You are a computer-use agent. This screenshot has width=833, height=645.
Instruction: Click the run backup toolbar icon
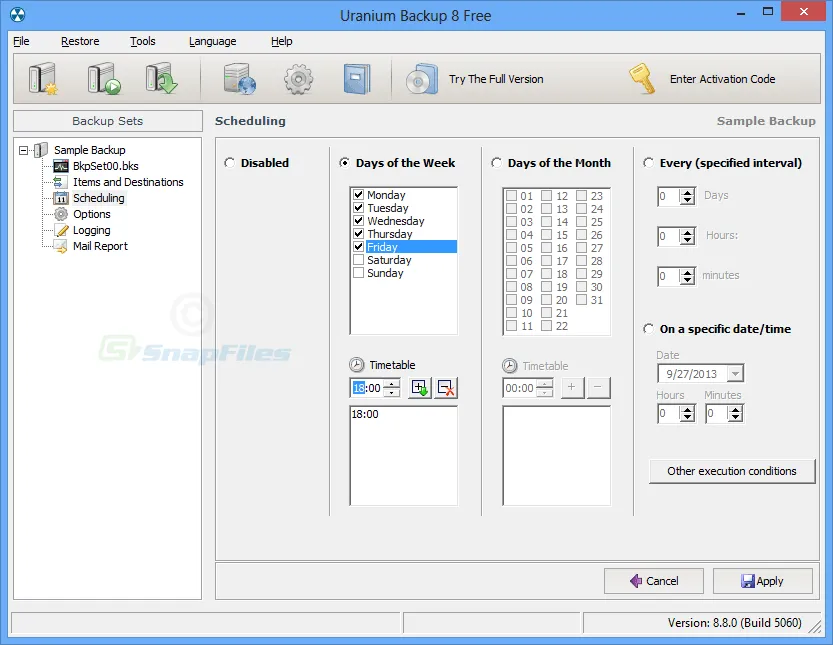coord(102,79)
